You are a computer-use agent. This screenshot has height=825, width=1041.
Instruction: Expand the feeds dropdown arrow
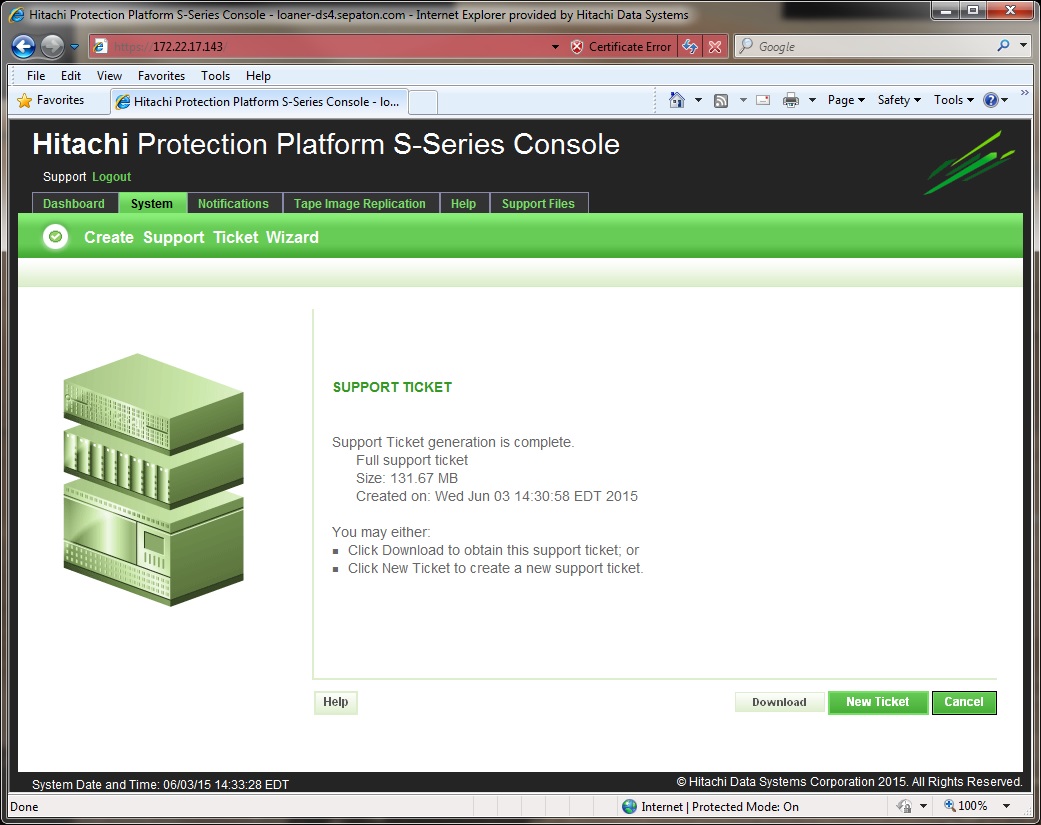pos(743,100)
